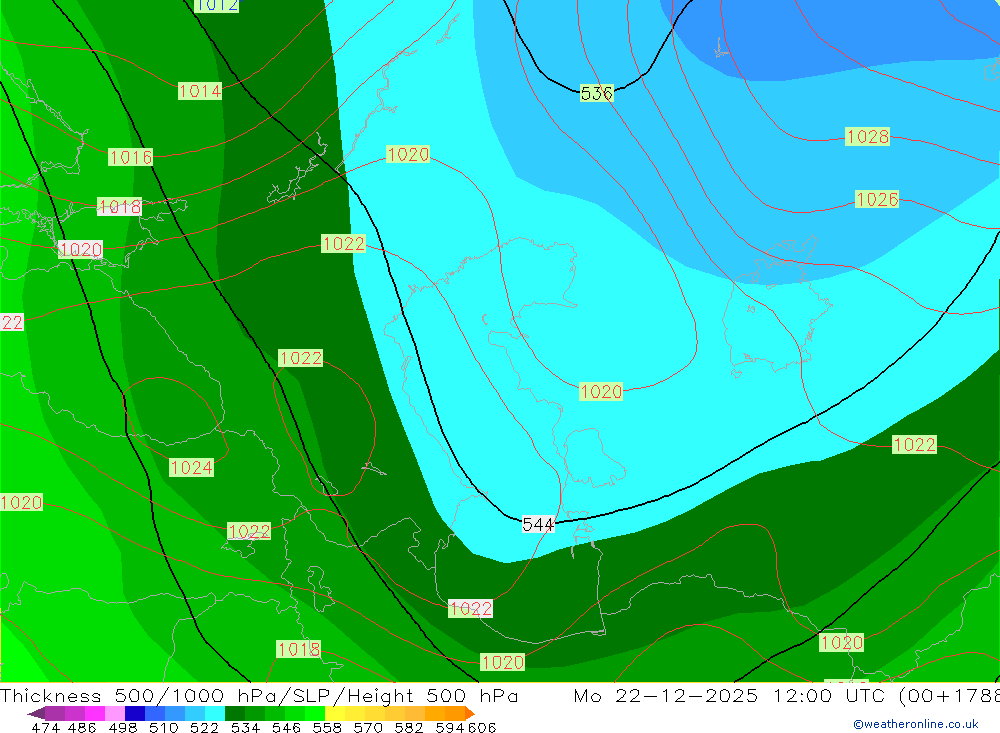
Task: Open the weatheronline.co.uk copyright link
Action: pyautogui.click(x=916, y=724)
